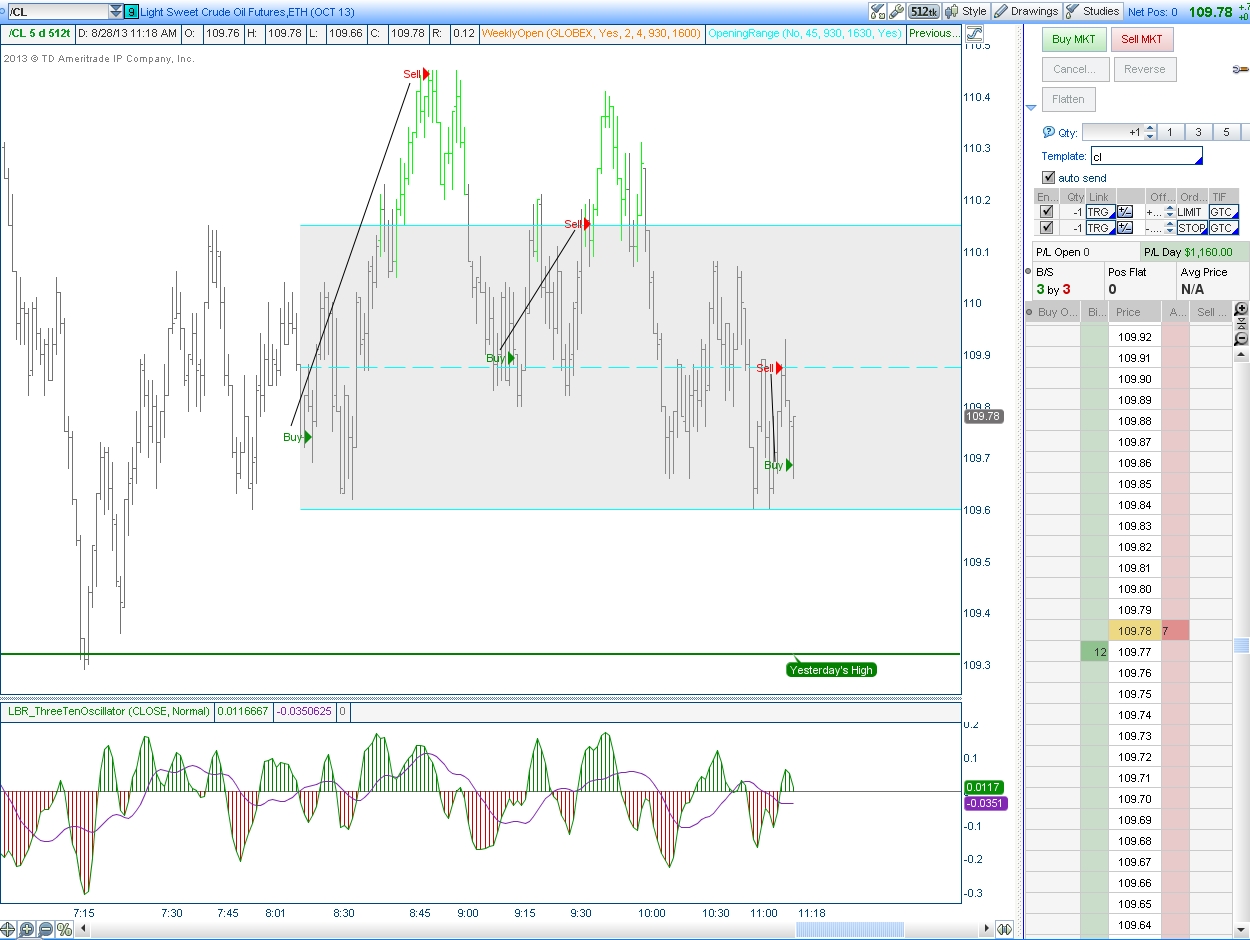Image resolution: width=1250 pixels, height=940 pixels.
Task: Zoom in the price ladder
Action: 1241,309
